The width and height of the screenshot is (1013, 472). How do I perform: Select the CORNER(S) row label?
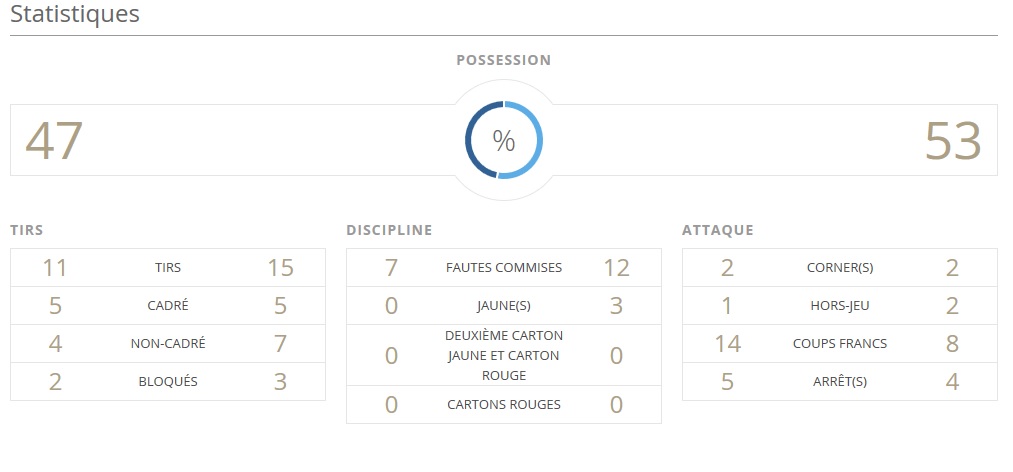point(840,268)
